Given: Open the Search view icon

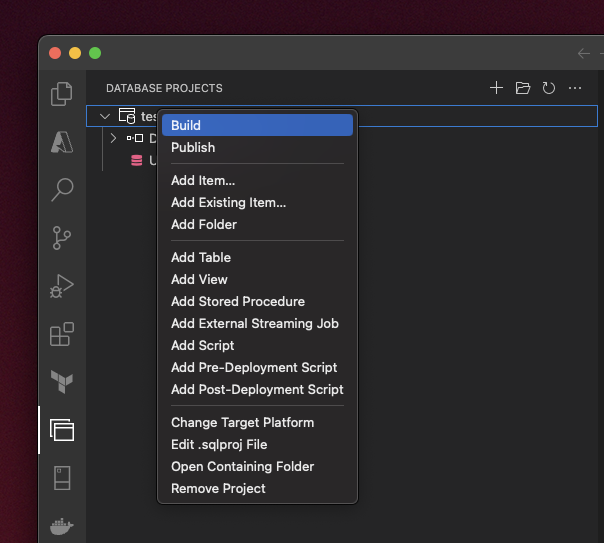Looking at the screenshot, I should (62, 189).
